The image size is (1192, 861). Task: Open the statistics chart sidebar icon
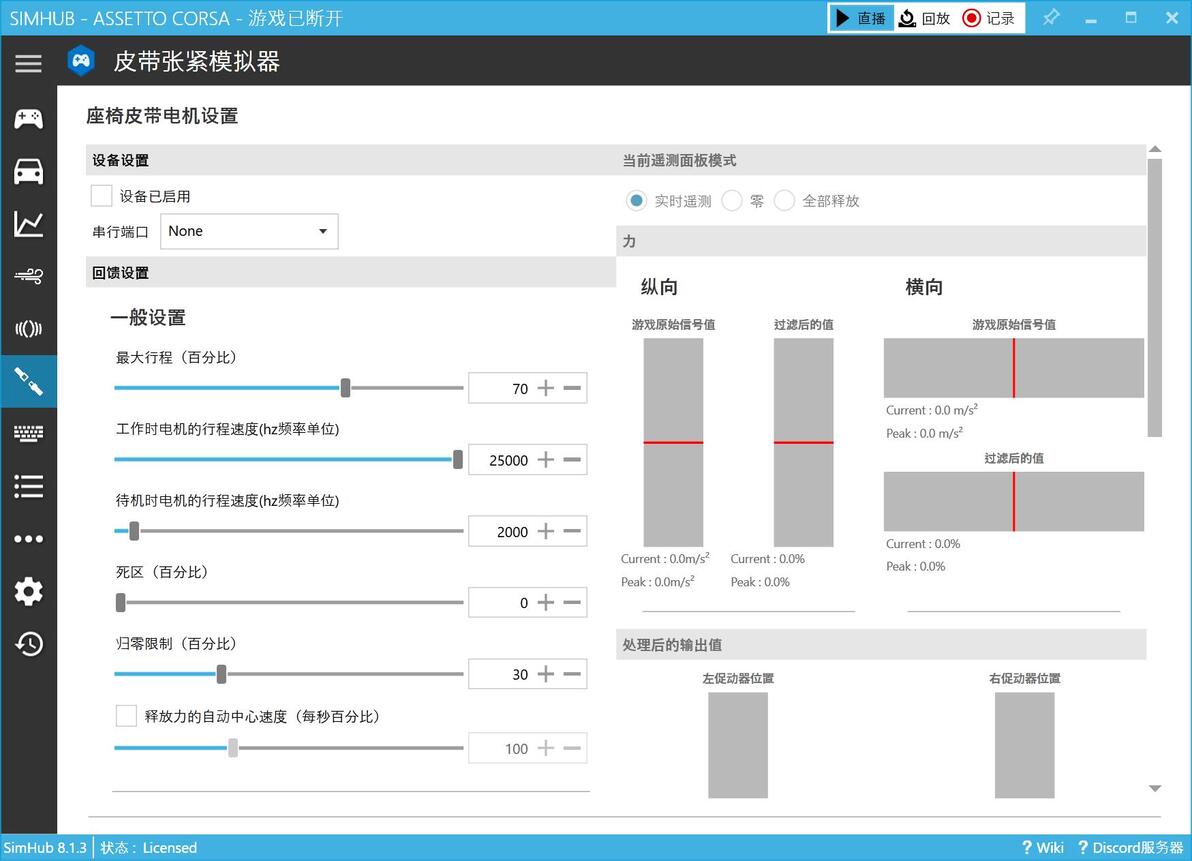point(28,223)
